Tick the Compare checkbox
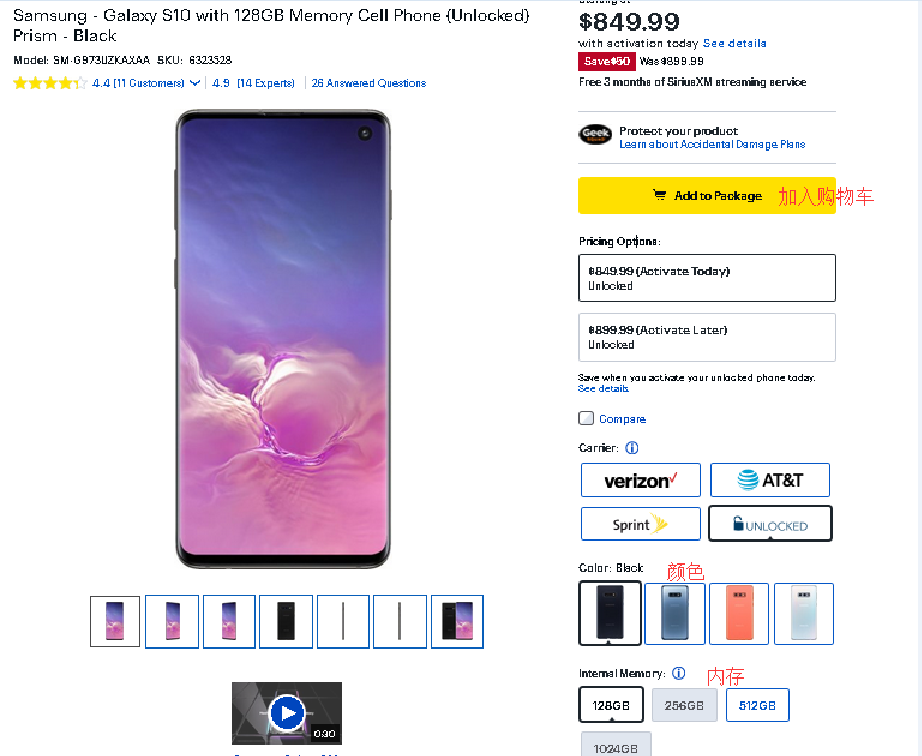The image size is (922, 756). tap(586, 418)
